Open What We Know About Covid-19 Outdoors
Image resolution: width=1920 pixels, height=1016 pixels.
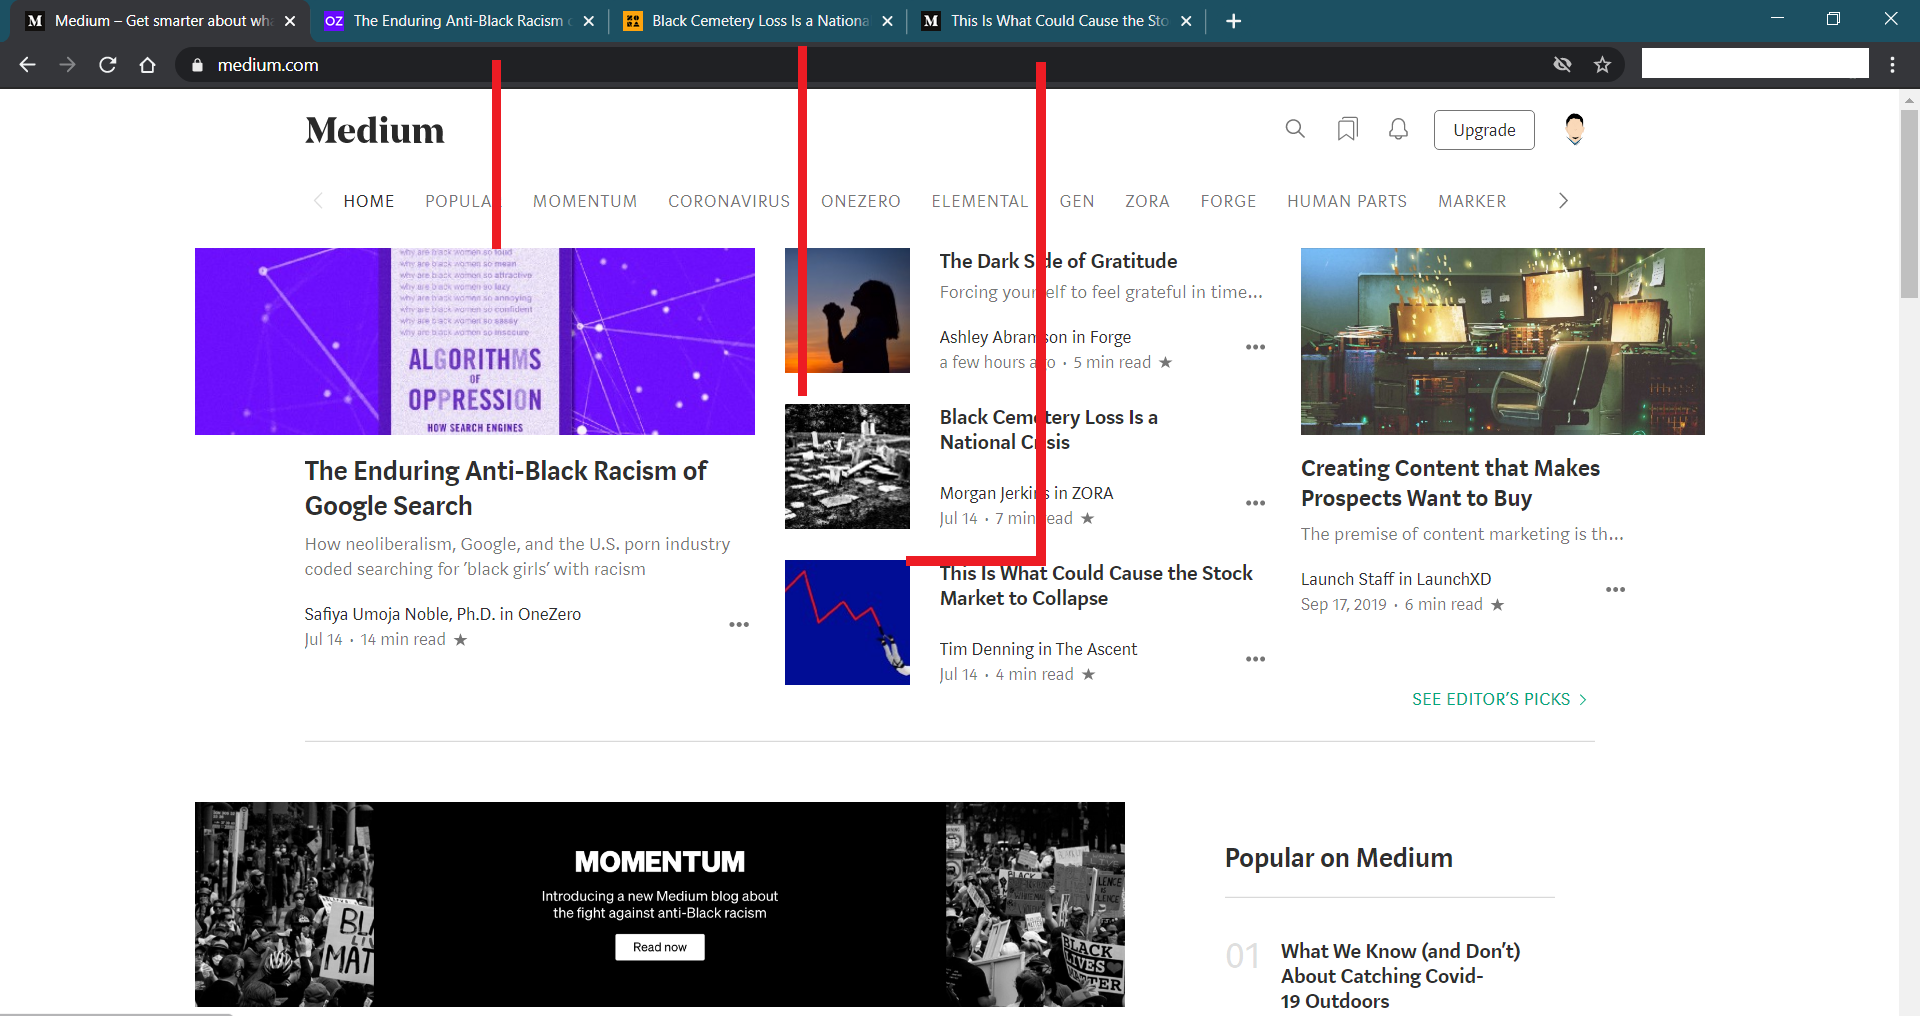click(x=1400, y=975)
